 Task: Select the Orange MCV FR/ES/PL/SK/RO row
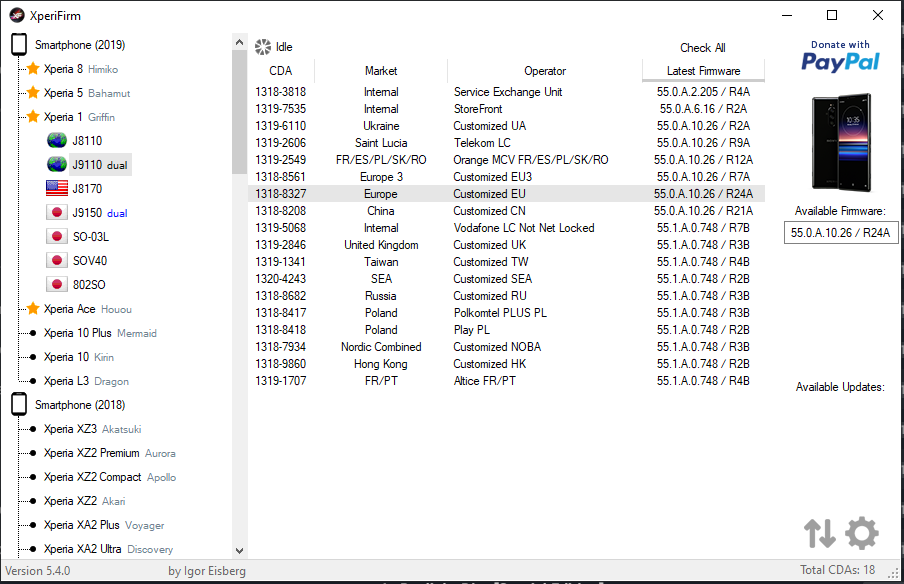click(x=507, y=160)
